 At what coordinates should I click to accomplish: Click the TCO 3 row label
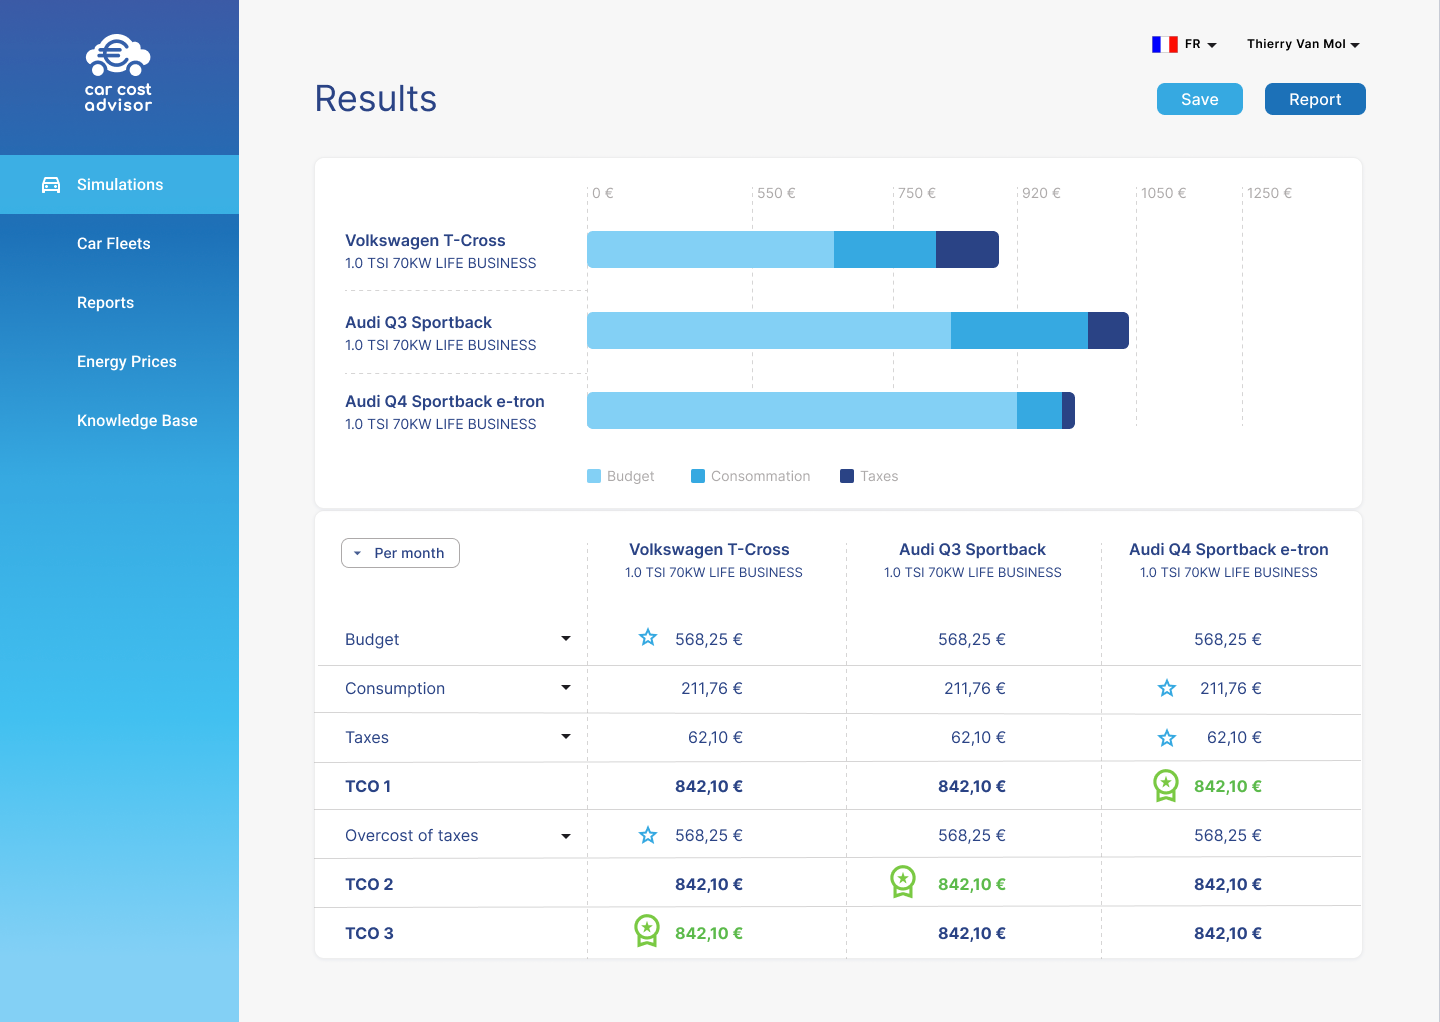click(369, 933)
